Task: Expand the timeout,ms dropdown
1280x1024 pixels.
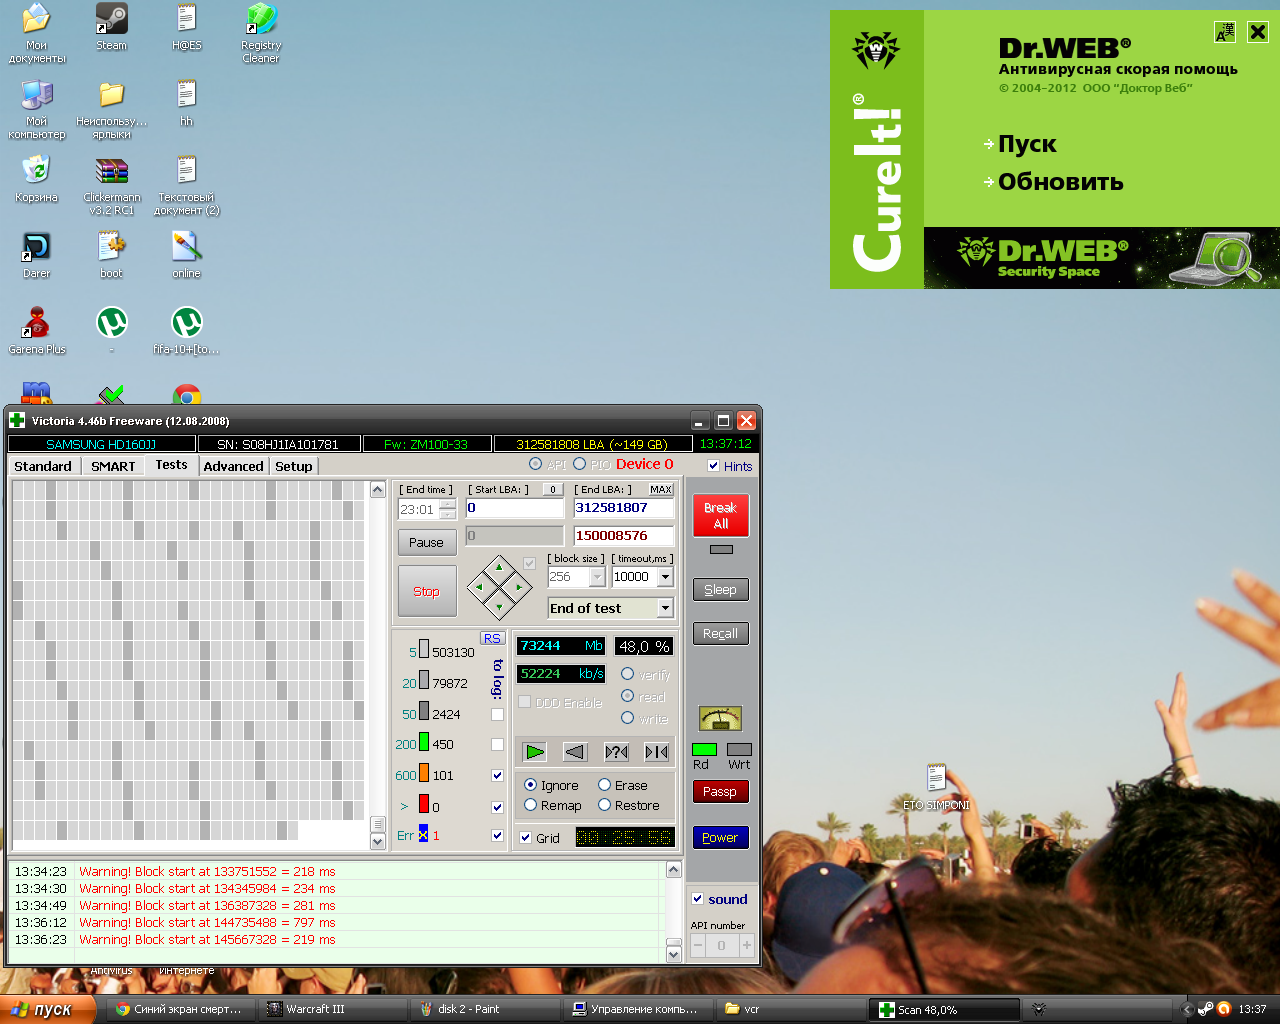Action: tap(665, 577)
